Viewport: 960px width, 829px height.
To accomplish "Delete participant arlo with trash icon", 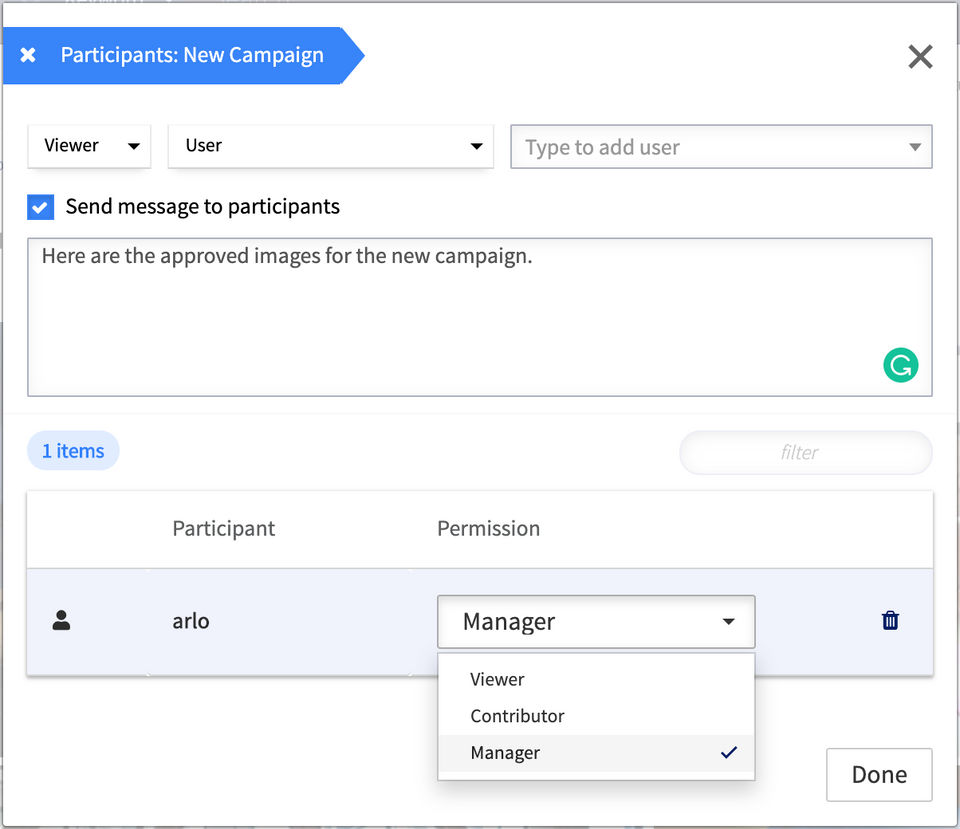I will pos(890,621).
